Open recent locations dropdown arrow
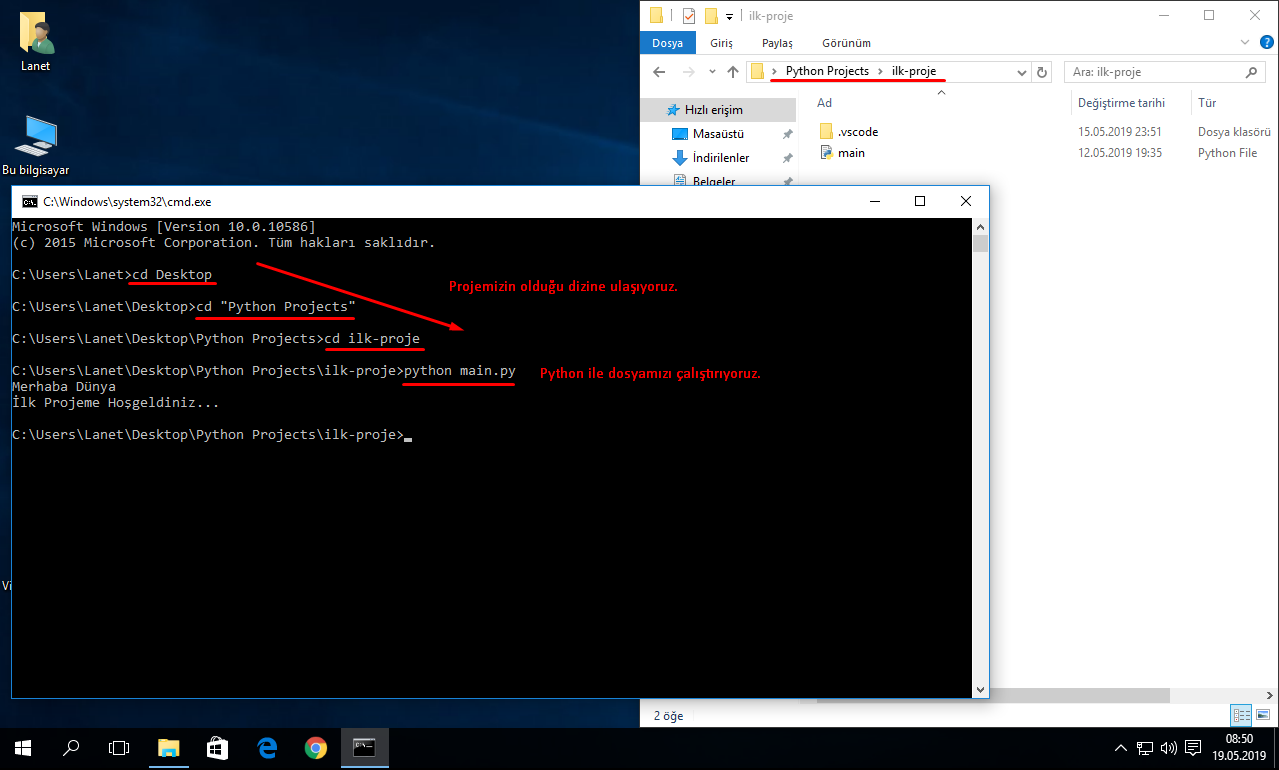 [x=712, y=72]
